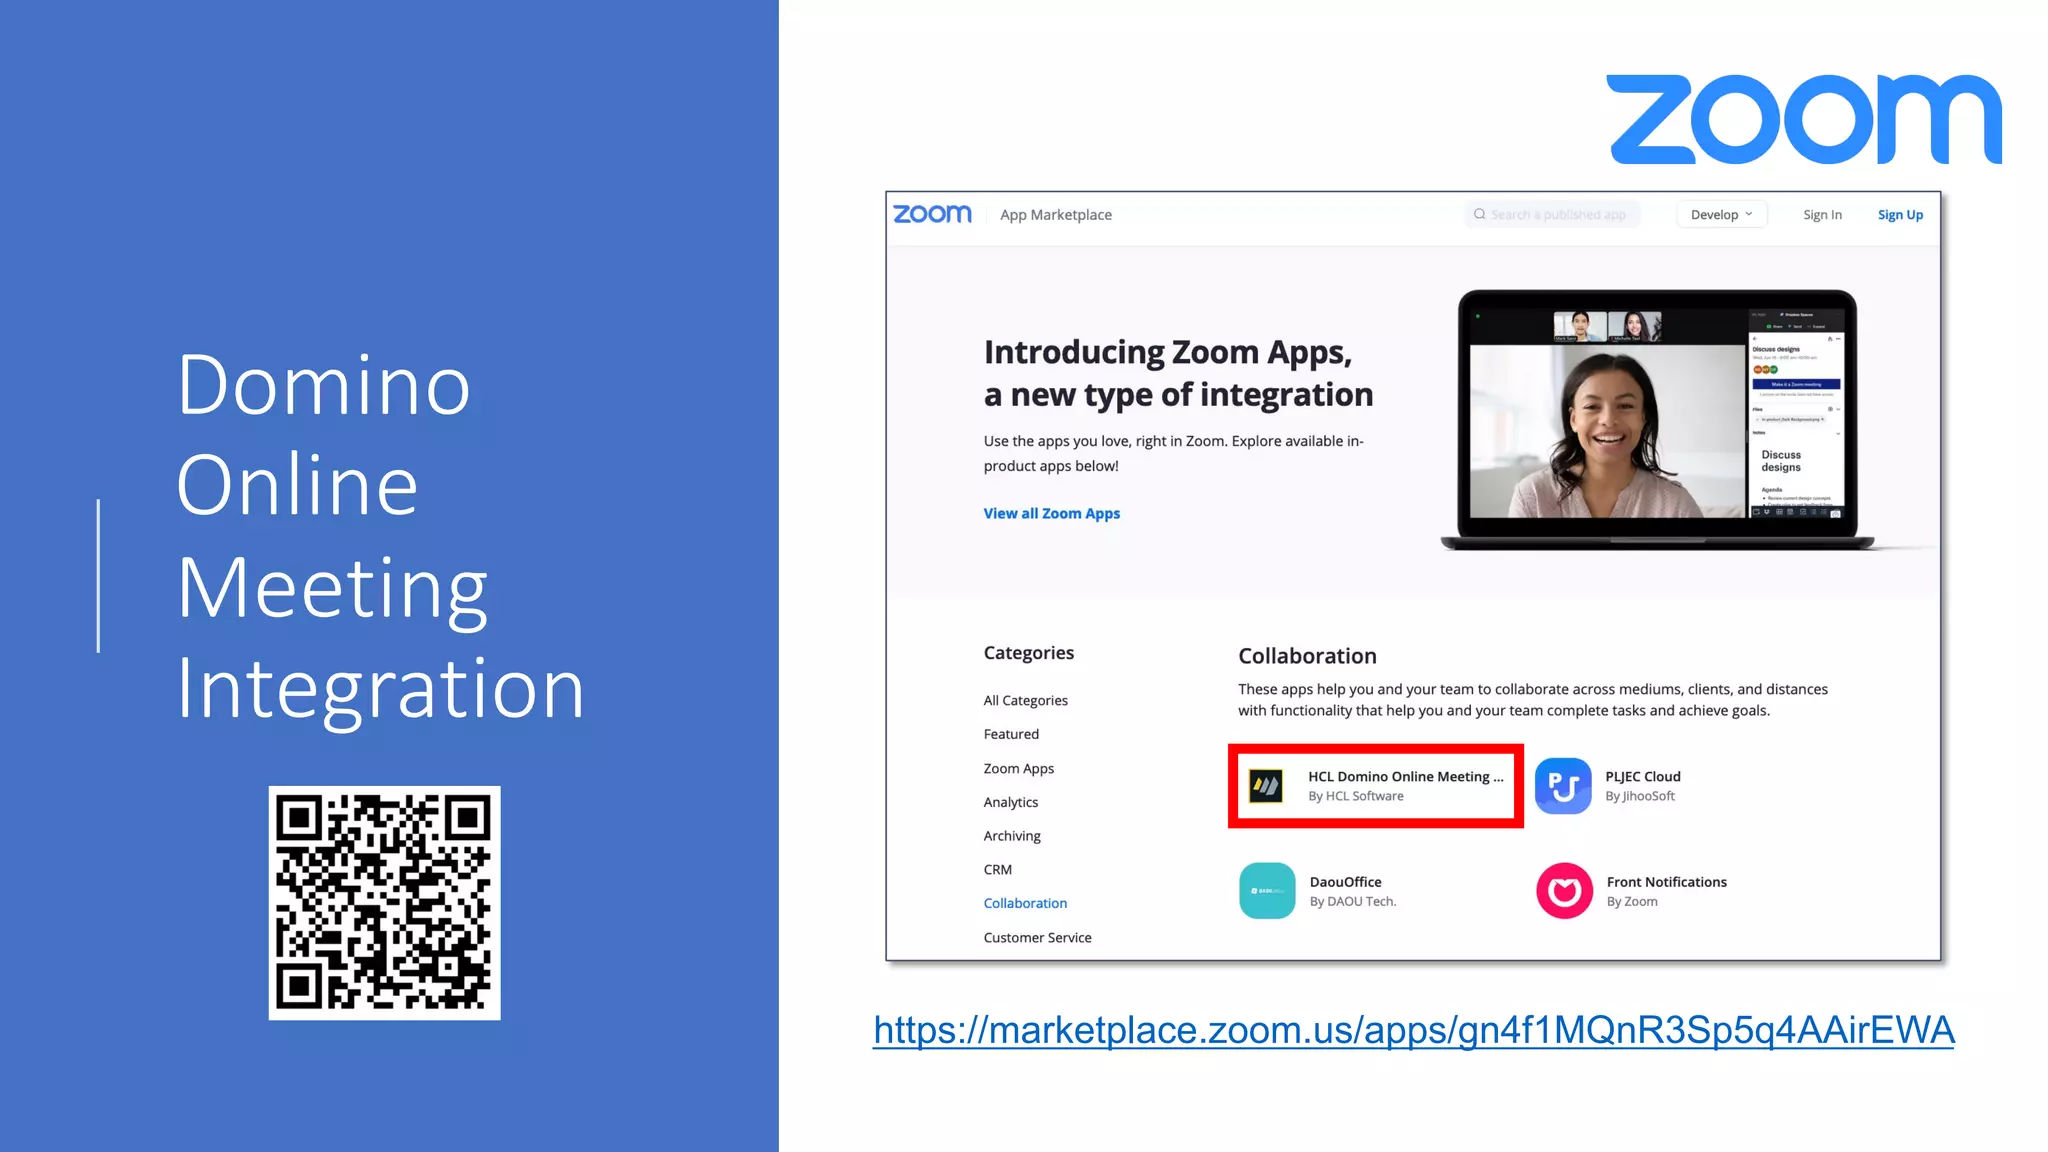Open HCL Domino Online Meeting app title
The image size is (2048, 1152).
pos(1405,776)
